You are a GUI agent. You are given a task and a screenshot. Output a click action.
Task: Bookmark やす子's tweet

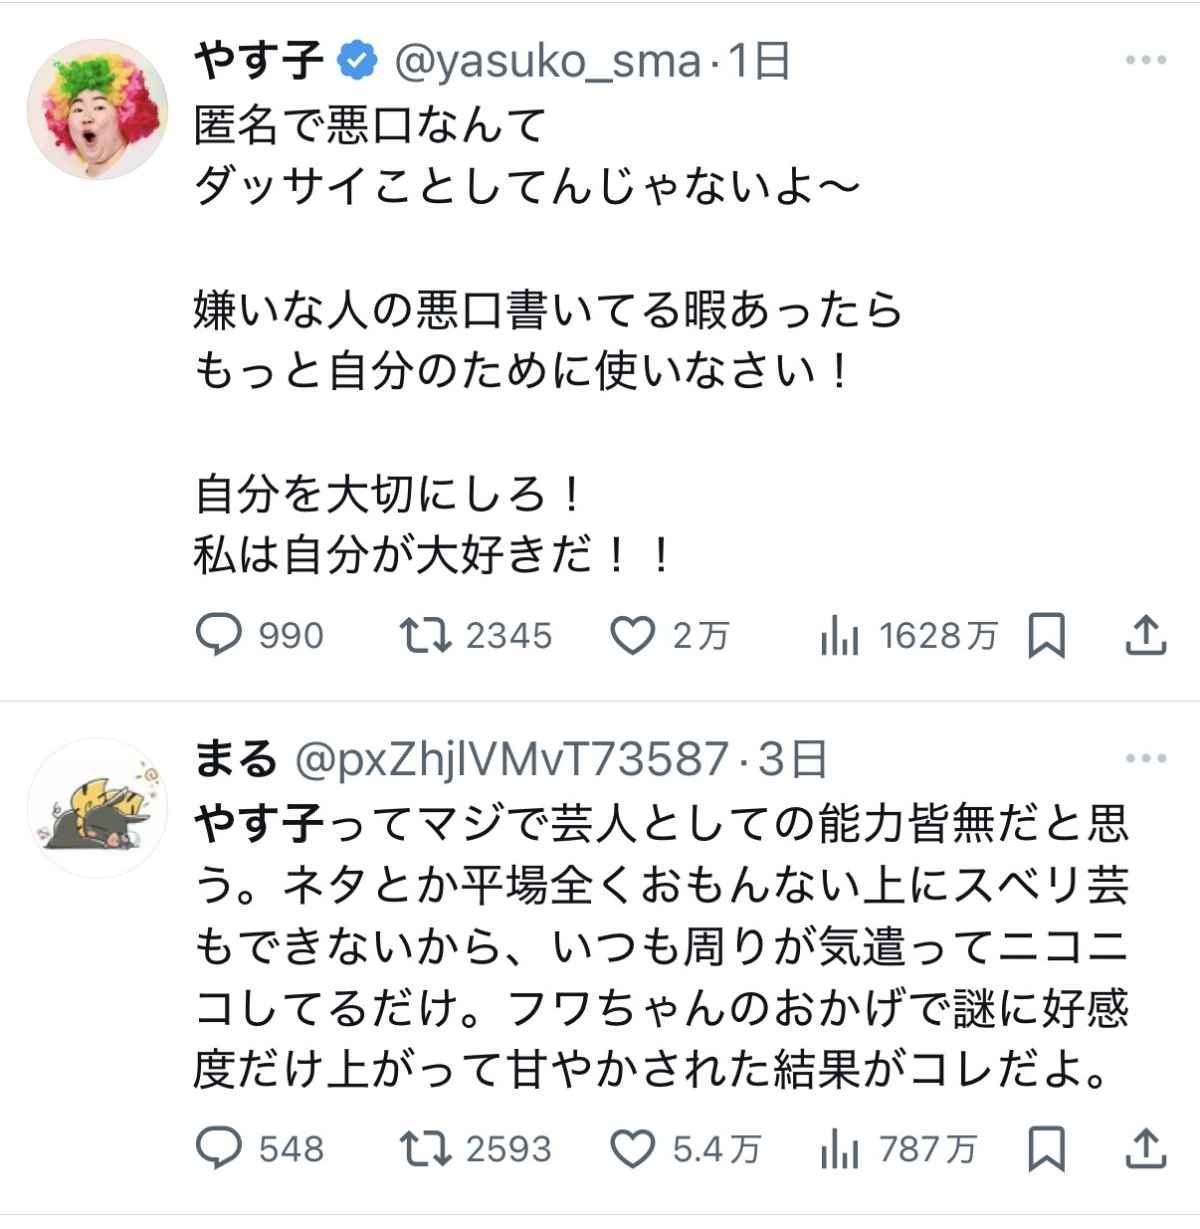pos(1046,636)
